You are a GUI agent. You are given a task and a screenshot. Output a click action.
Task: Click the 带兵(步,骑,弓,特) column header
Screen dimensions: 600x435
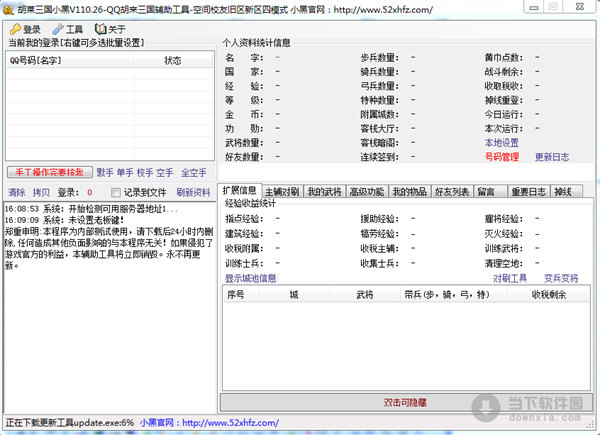(x=453, y=295)
